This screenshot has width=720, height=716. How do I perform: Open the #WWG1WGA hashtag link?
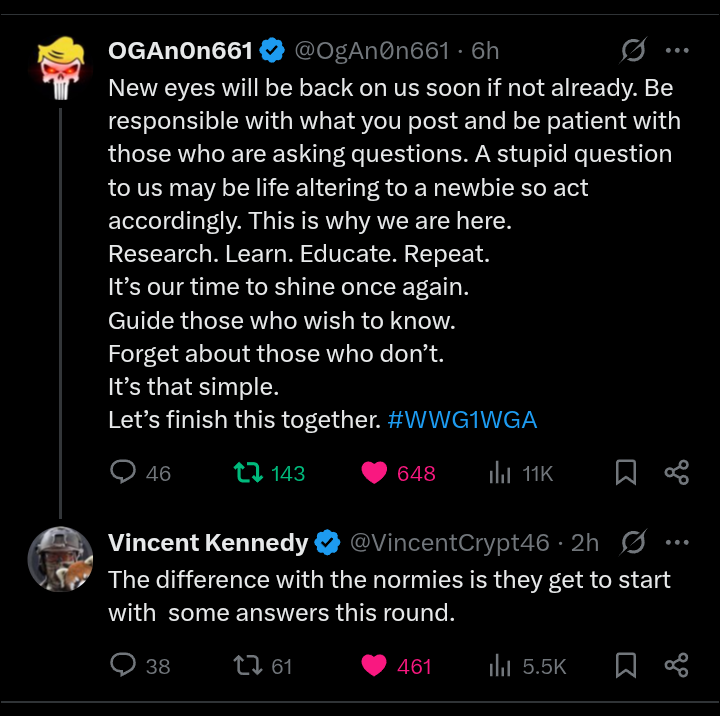click(462, 420)
